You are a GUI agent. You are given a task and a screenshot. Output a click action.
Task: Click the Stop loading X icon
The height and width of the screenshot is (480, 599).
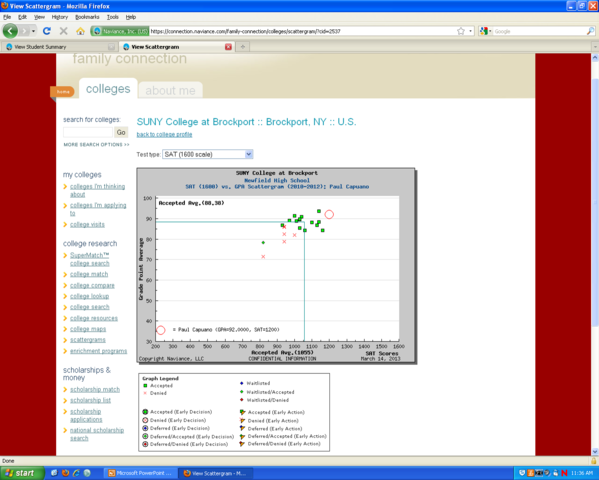[63, 31]
